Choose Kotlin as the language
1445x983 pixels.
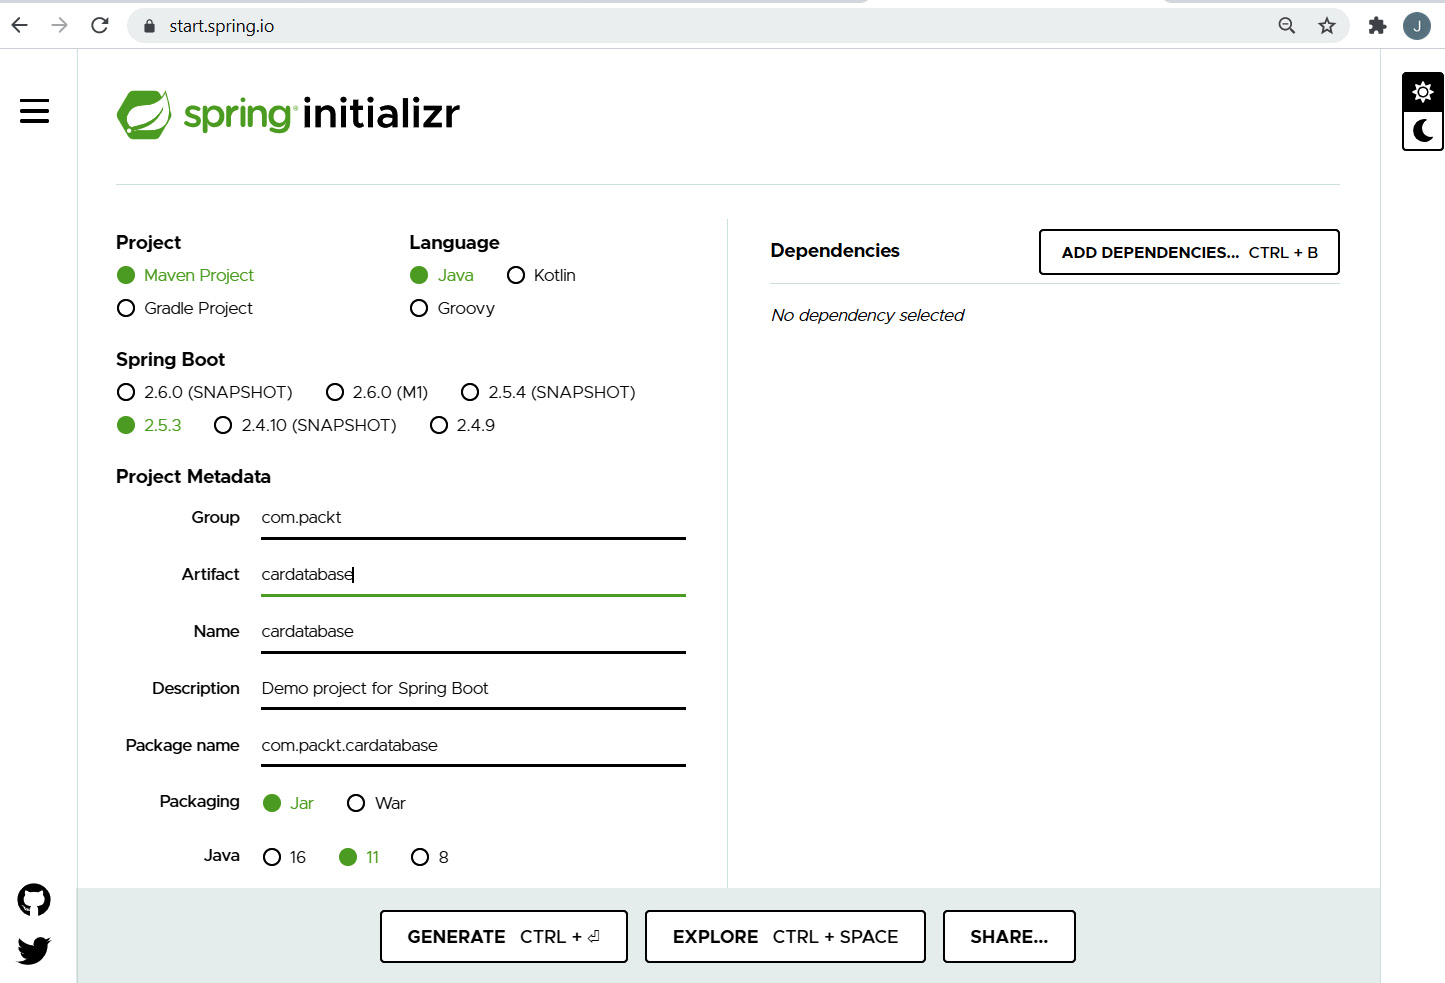(x=541, y=275)
